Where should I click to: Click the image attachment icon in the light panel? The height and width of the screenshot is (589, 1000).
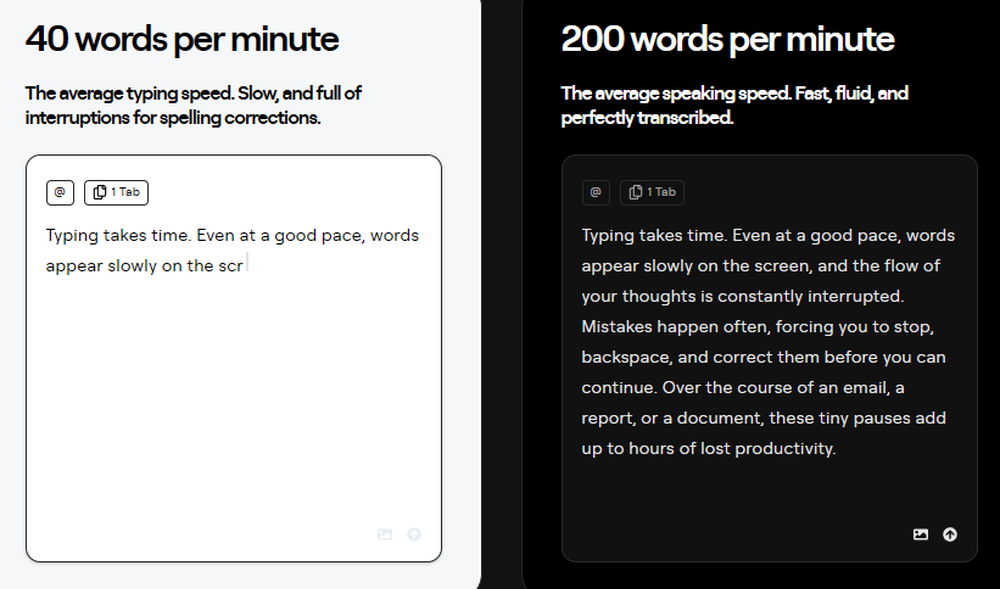385,534
